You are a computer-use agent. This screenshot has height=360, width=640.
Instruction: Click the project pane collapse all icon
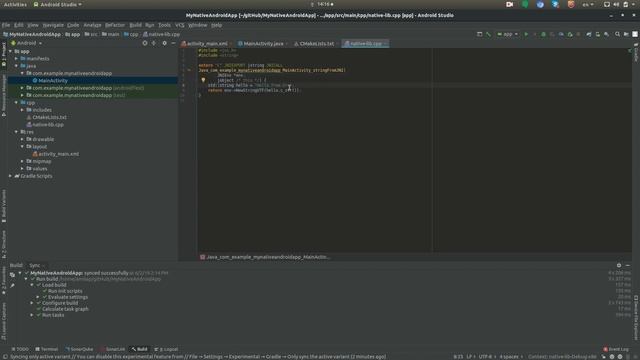(x=154, y=43)
